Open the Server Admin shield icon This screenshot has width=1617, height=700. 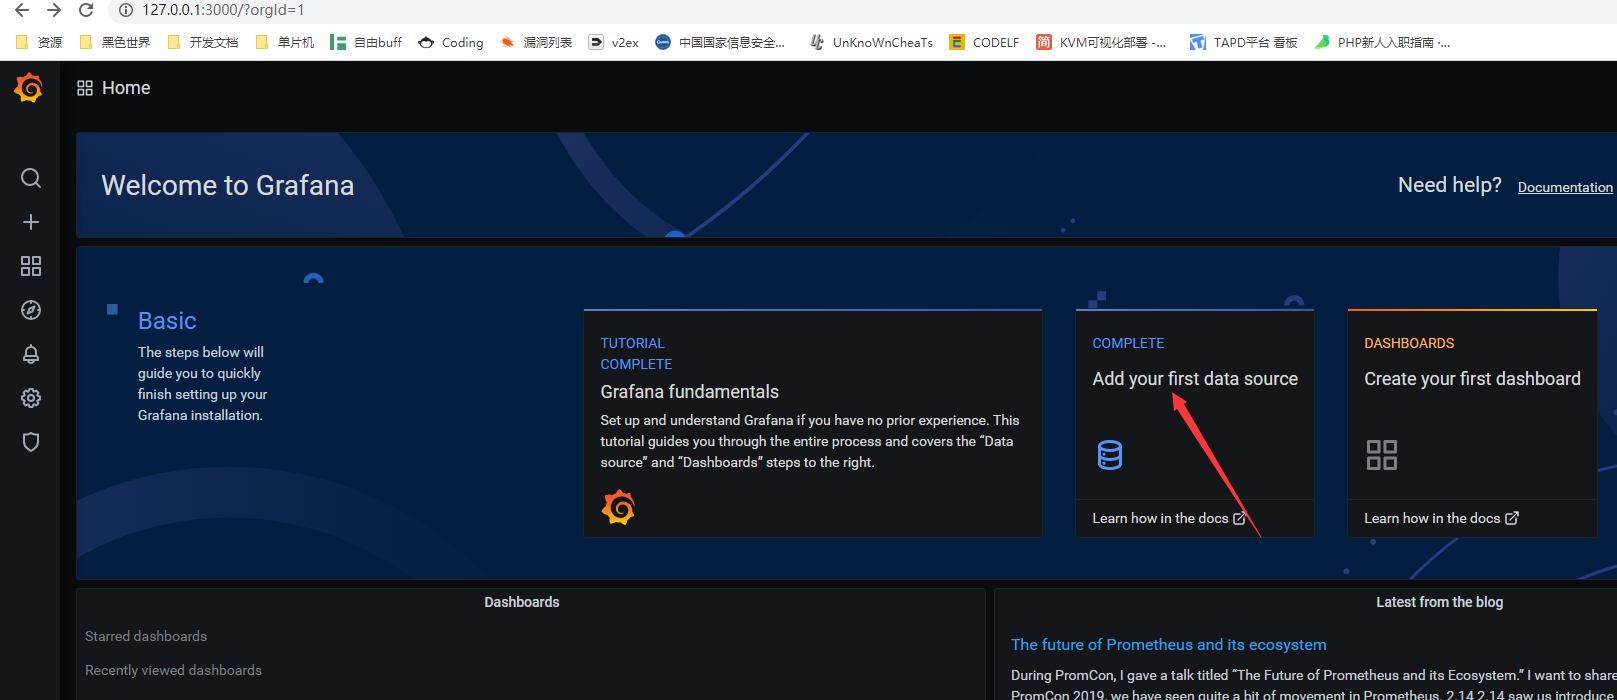coord(31,442)
